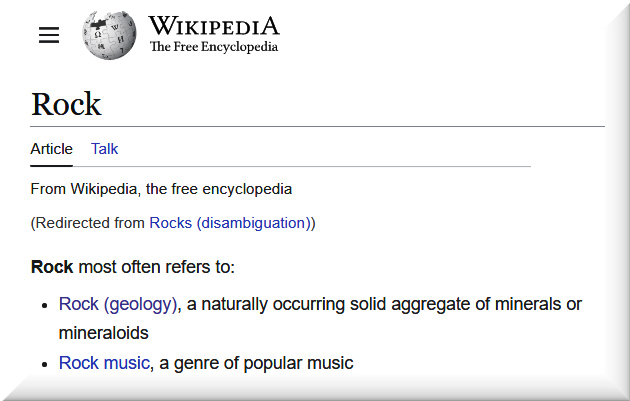630x401 pixels.
Task: Click "The Free Encyclopedia" tagline
Action: pos(213,47)
